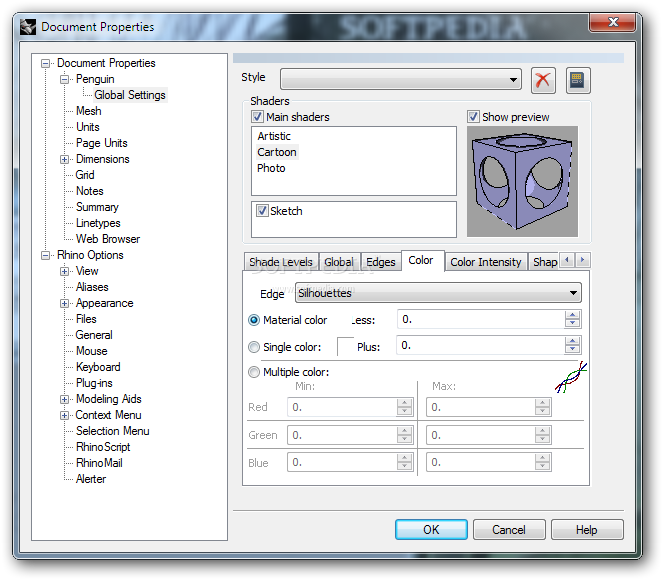
Task: Click the Plus value input field
Action: click(480, 345)
